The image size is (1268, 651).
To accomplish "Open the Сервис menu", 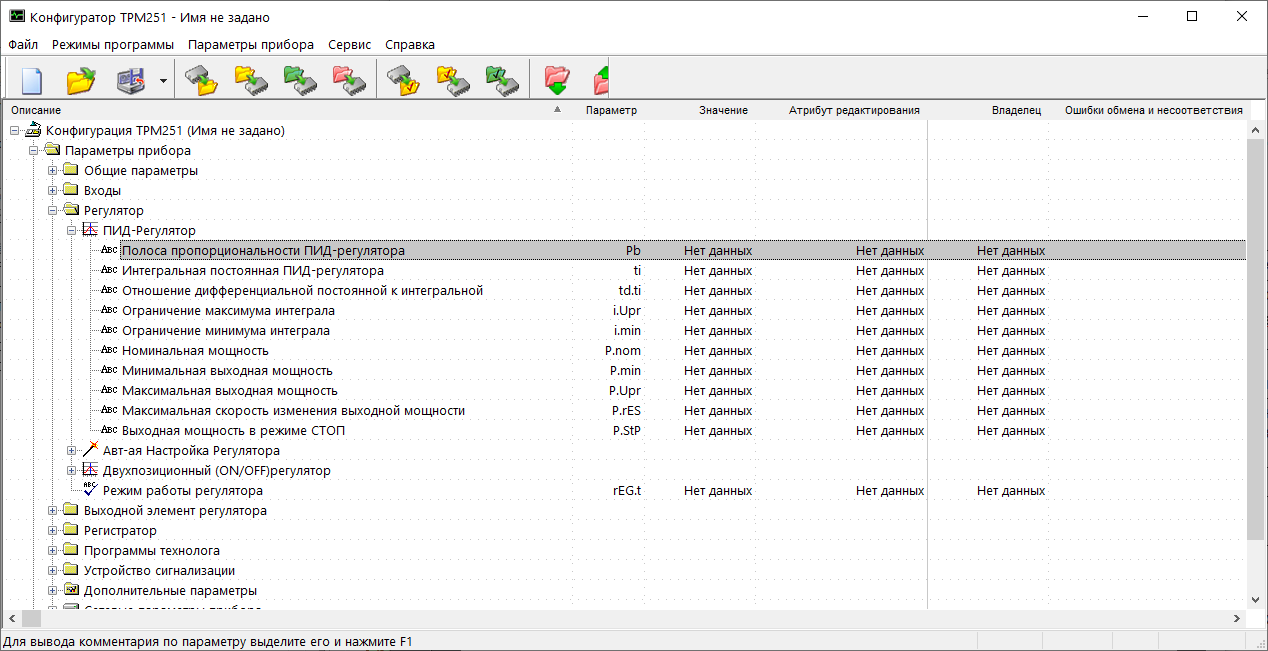I will (349, 45).
